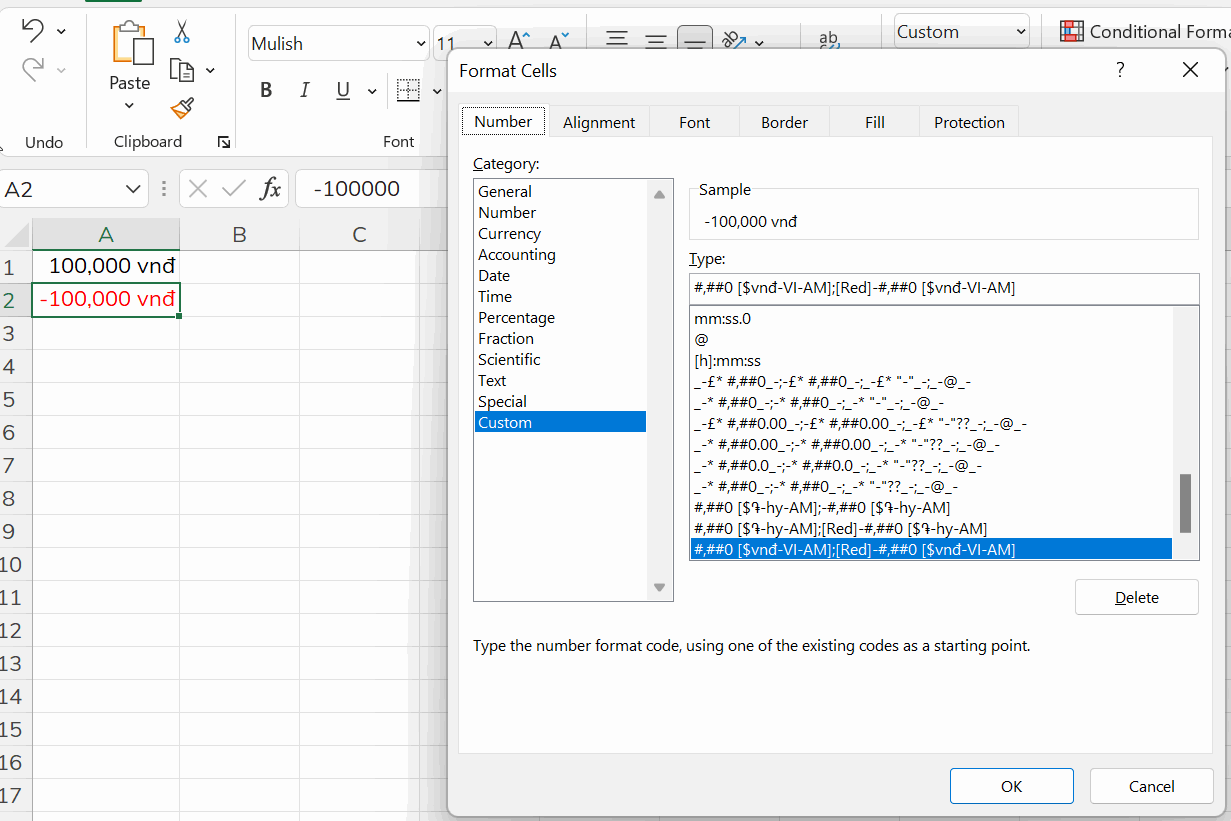Click the Copy icon in Clipboard
1231x821 pixels.
point(181,70)
